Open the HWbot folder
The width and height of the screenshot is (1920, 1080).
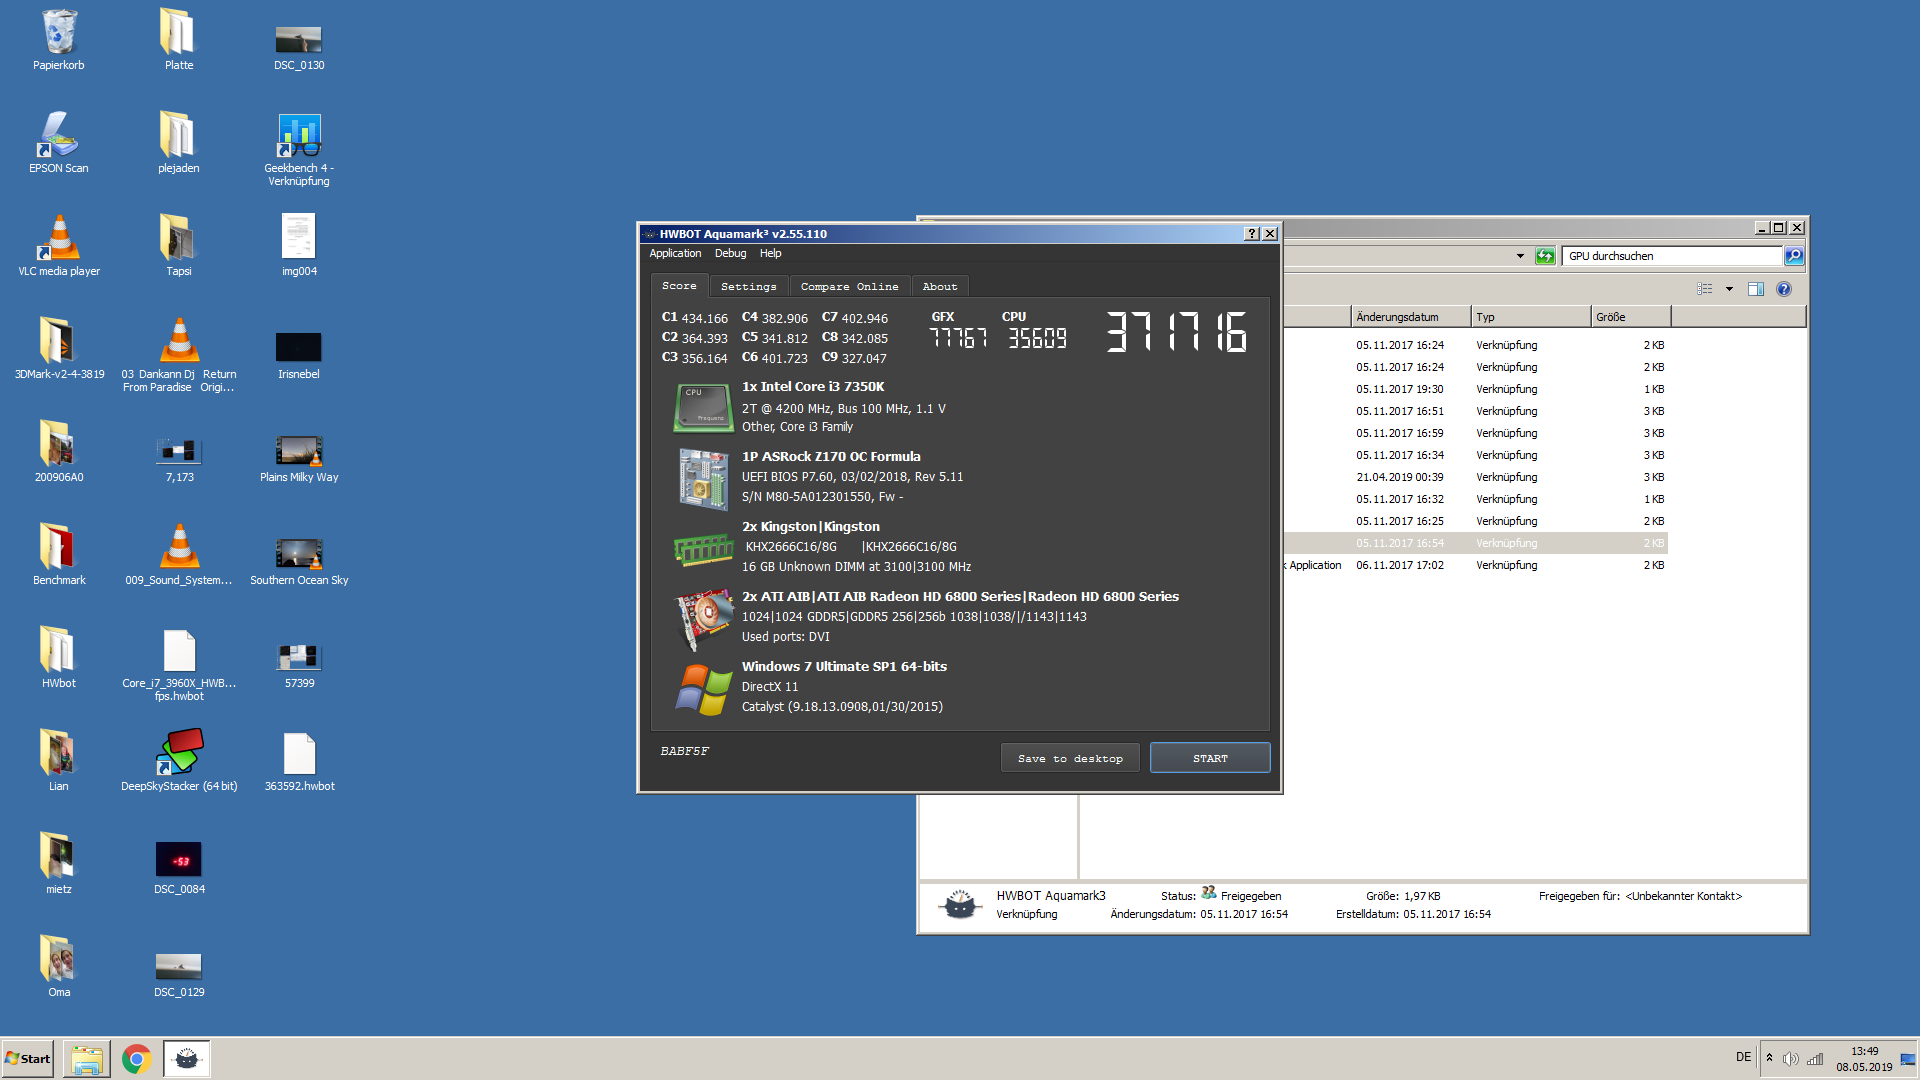[x=59, y=658]
